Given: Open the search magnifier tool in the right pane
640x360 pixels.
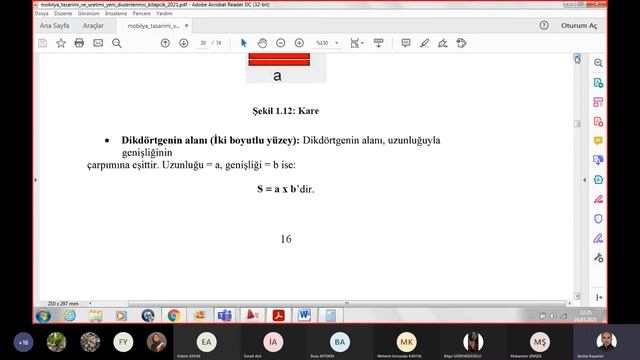Looking at the screenshot, I should point(598,63).
